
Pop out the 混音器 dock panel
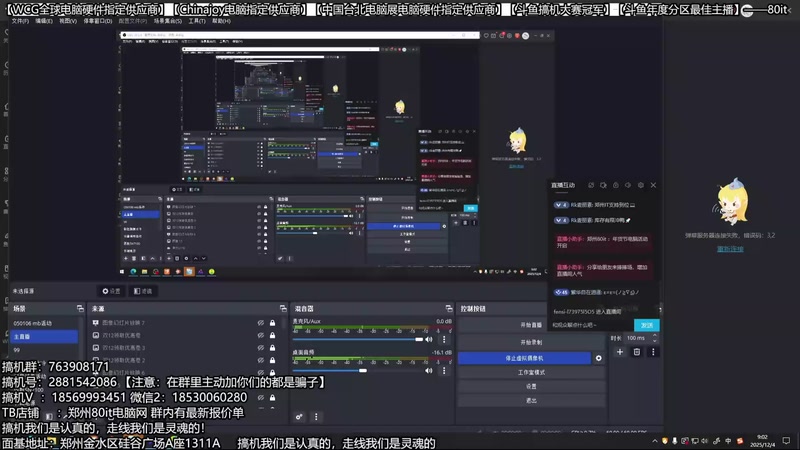coord(449,308)
